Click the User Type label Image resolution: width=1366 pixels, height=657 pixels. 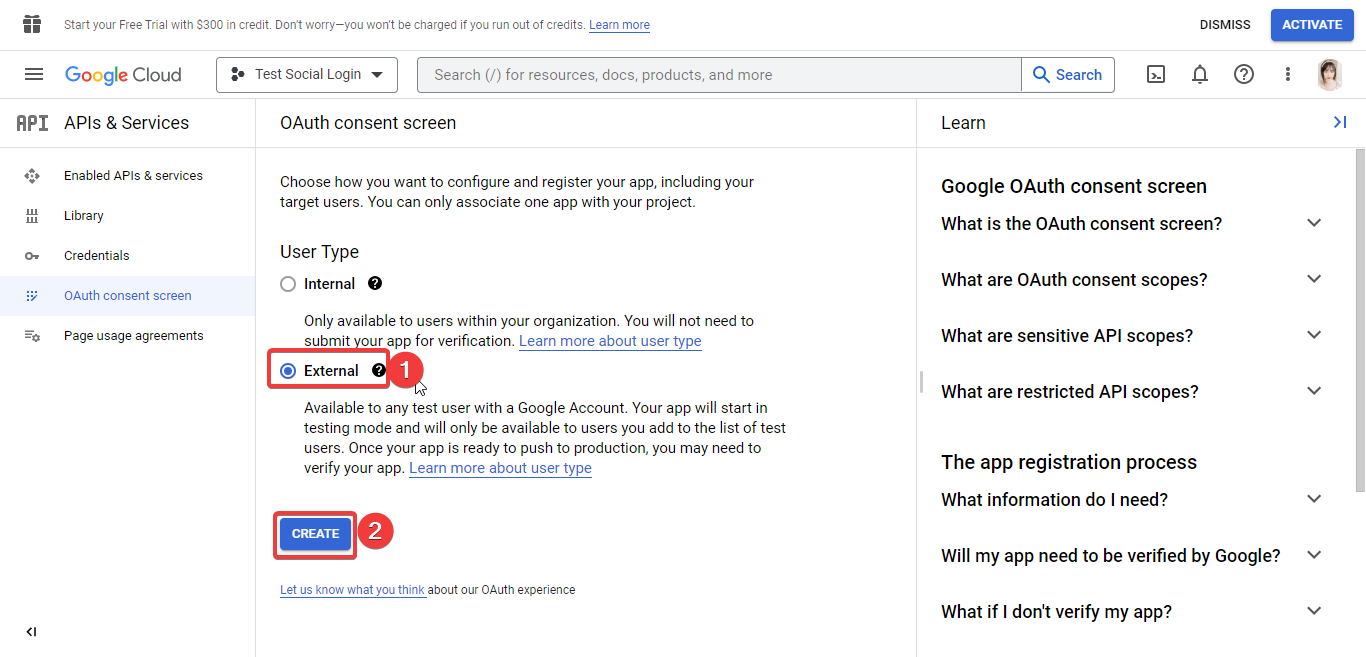[x=319, y=252]
